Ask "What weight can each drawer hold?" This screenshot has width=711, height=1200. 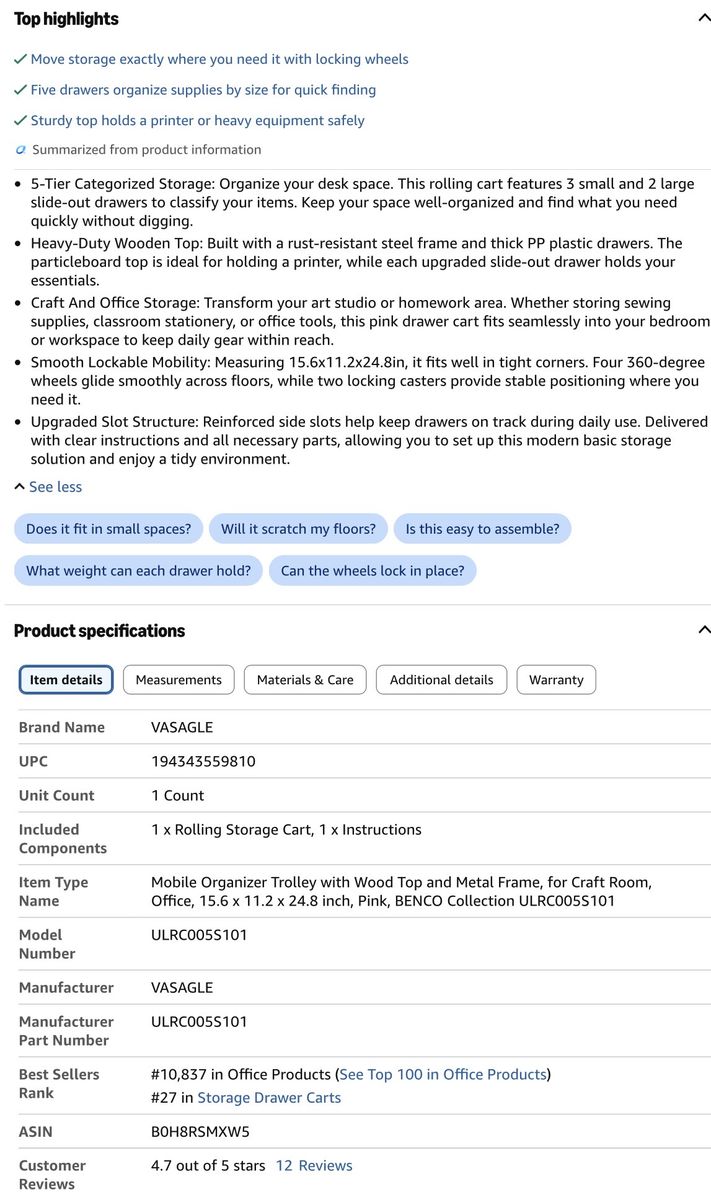pyautogui.click(x=139, y=571)
